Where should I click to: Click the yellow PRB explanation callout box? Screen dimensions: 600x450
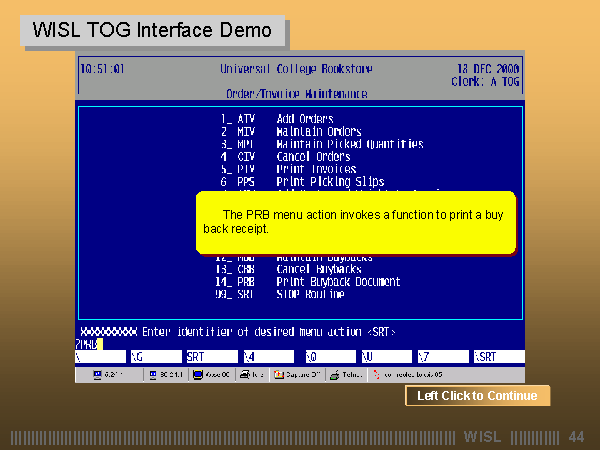(355, 222)
